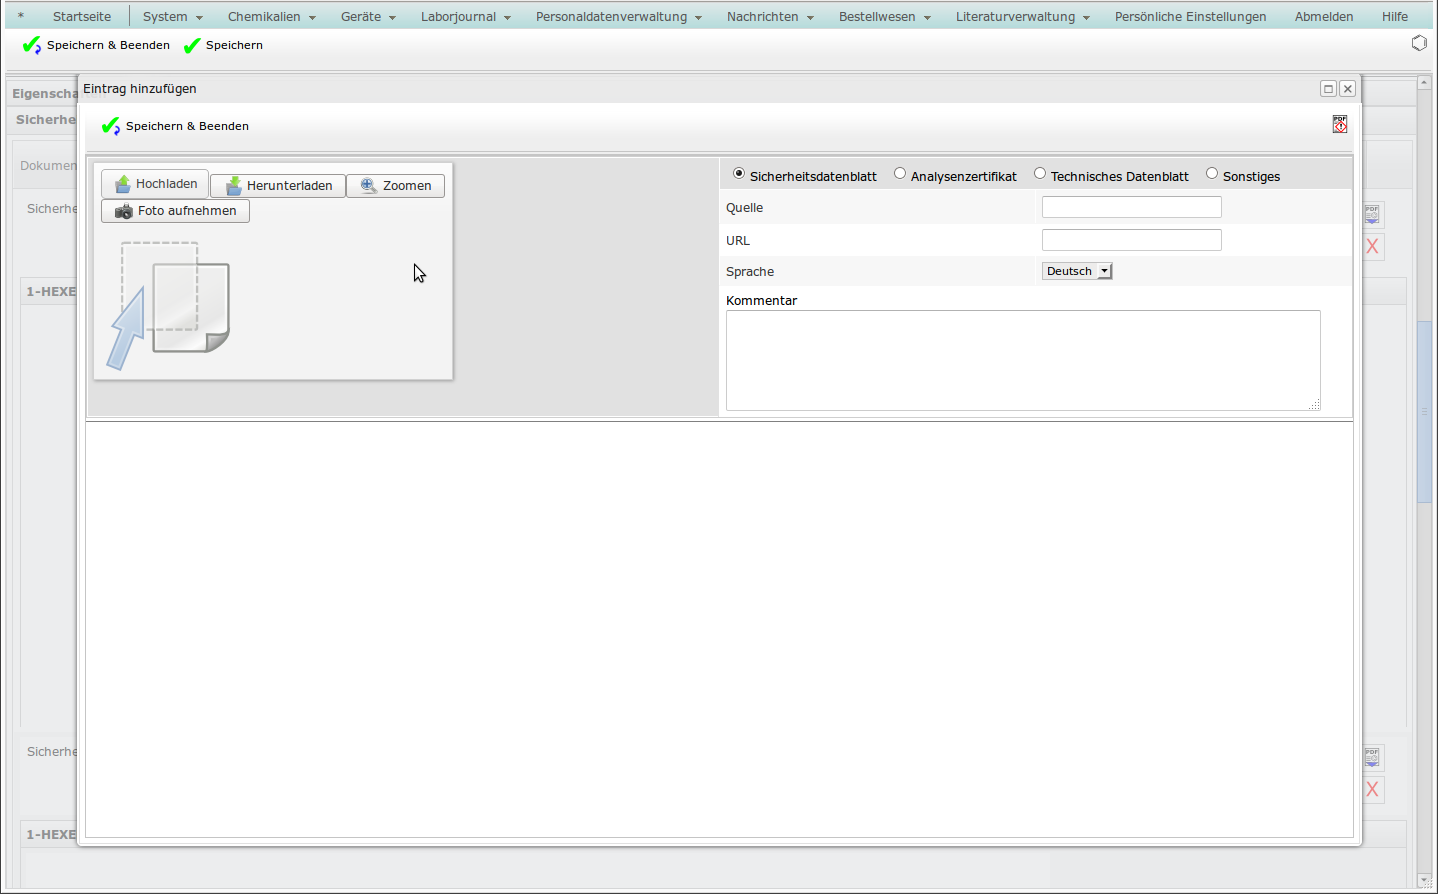Open Persönliche Einstellungen
This screenshot has height=894, width=1438.
1190,17
